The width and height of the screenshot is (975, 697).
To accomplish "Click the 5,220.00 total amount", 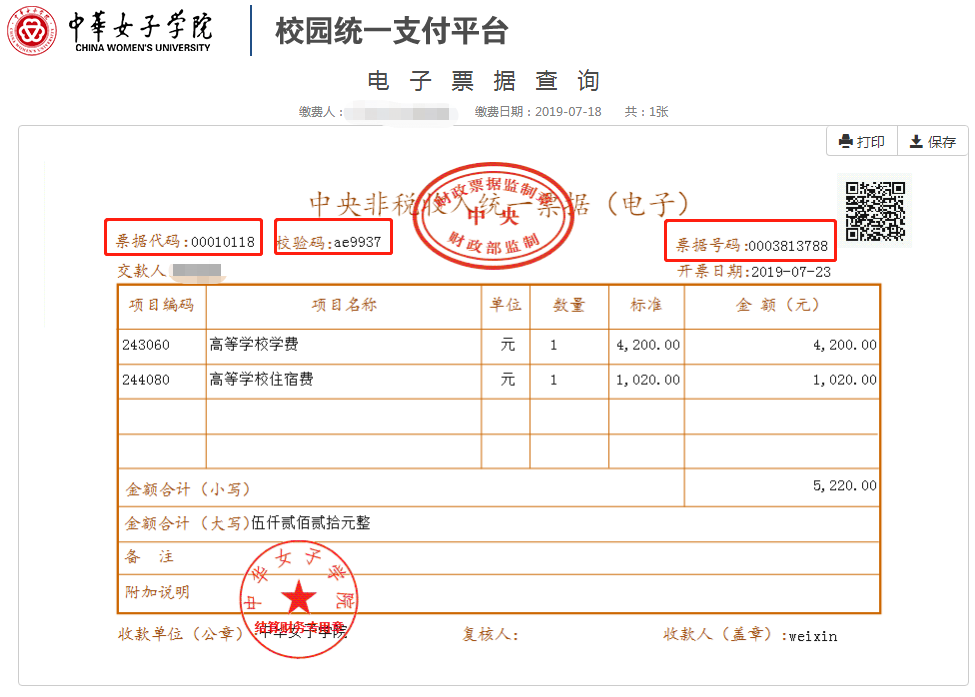I will coord(844,486).
